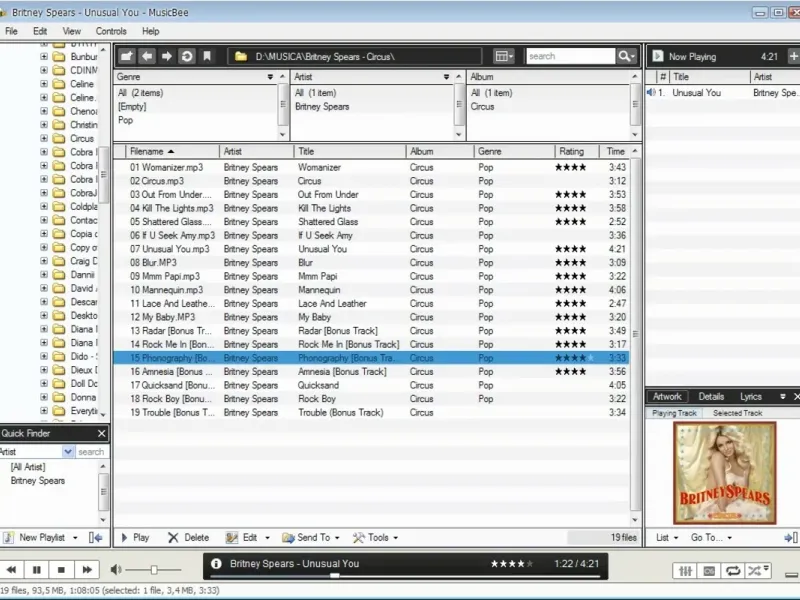800x600 pixels.
Task: Open the equalizer sliders icon
Action: click(685, 571)
